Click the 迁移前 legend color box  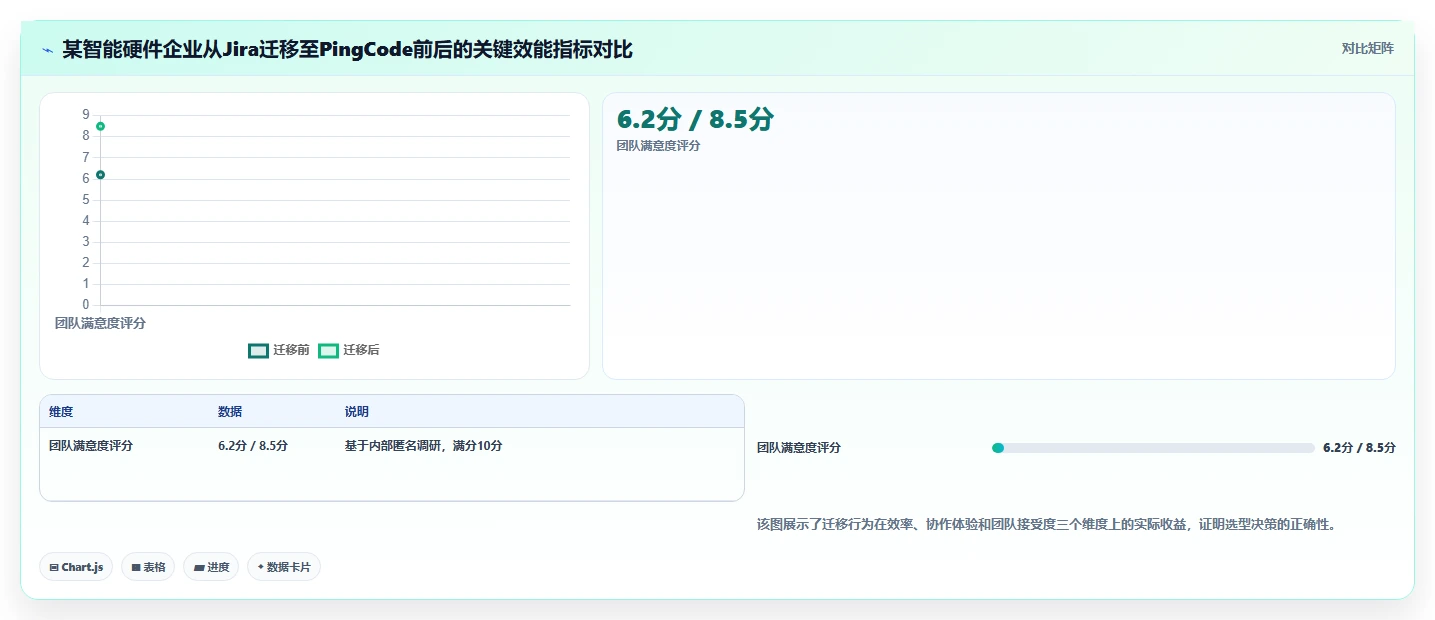[258, 351]
